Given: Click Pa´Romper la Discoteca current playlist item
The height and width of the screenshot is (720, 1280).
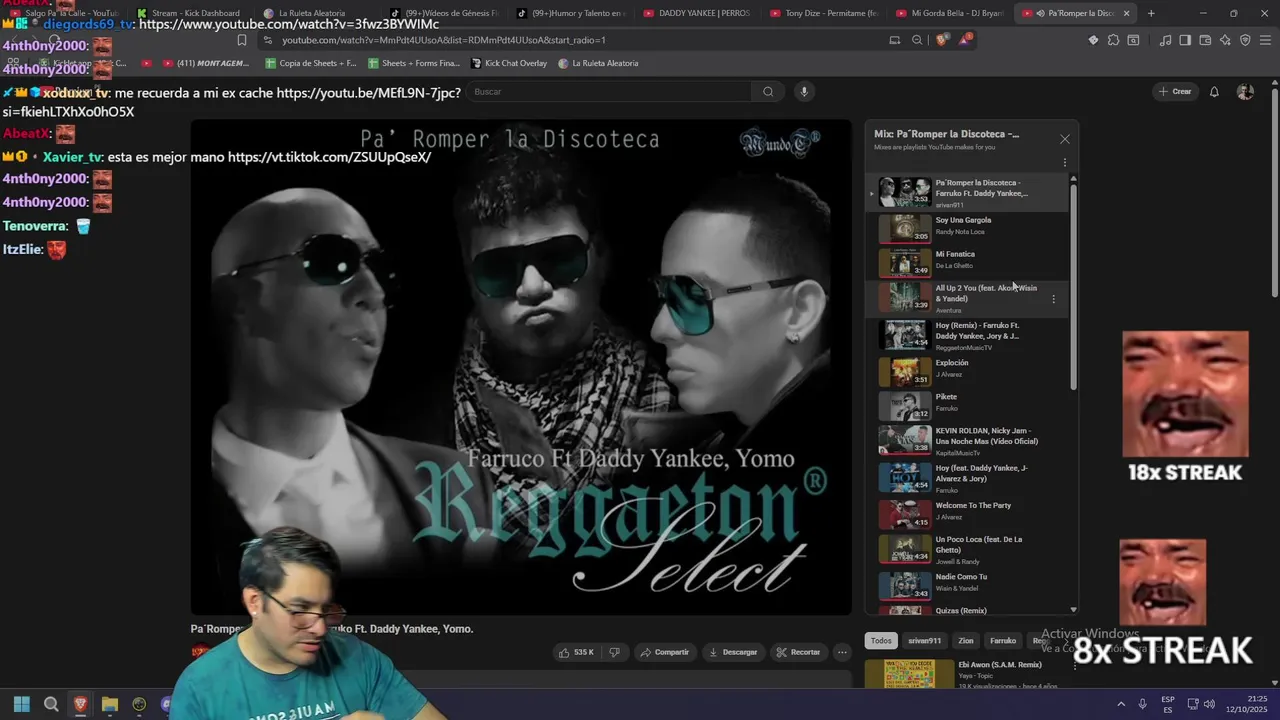Looking at the screenshot, I should pyautogui.click(x=967, y=192).
